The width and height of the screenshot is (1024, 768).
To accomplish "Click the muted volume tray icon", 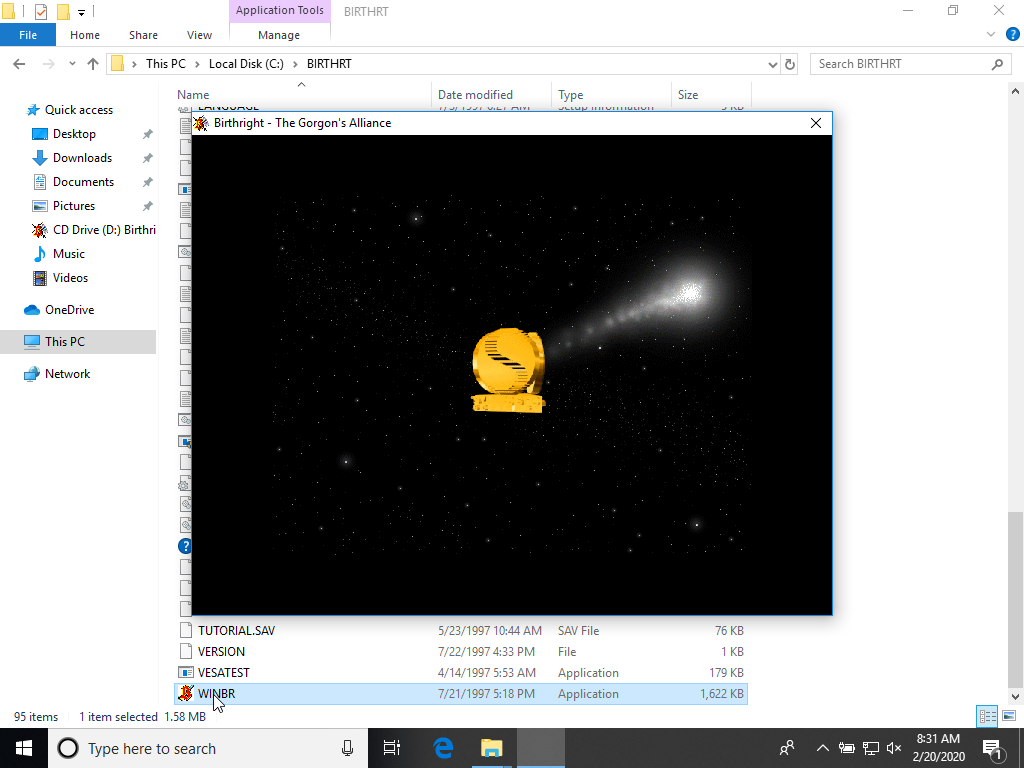I will 894,748.
